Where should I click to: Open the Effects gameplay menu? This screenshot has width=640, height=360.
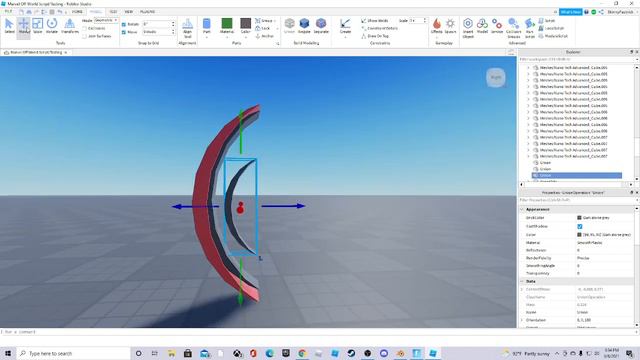pyautogui.click(x=436, y=26)
